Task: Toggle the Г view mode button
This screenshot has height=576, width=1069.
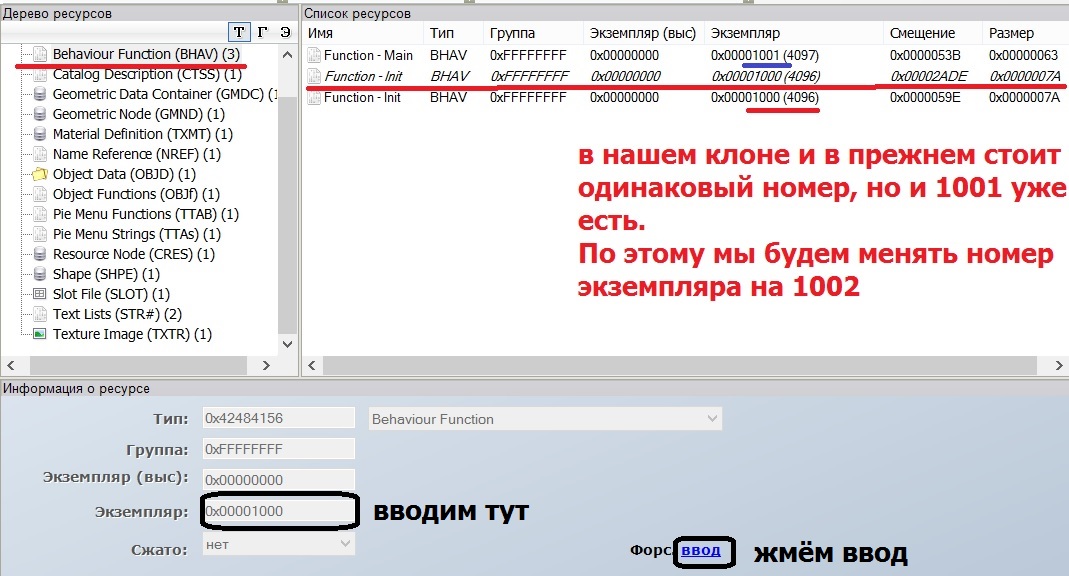Action: pyautogui.click(x=262, y=32)
